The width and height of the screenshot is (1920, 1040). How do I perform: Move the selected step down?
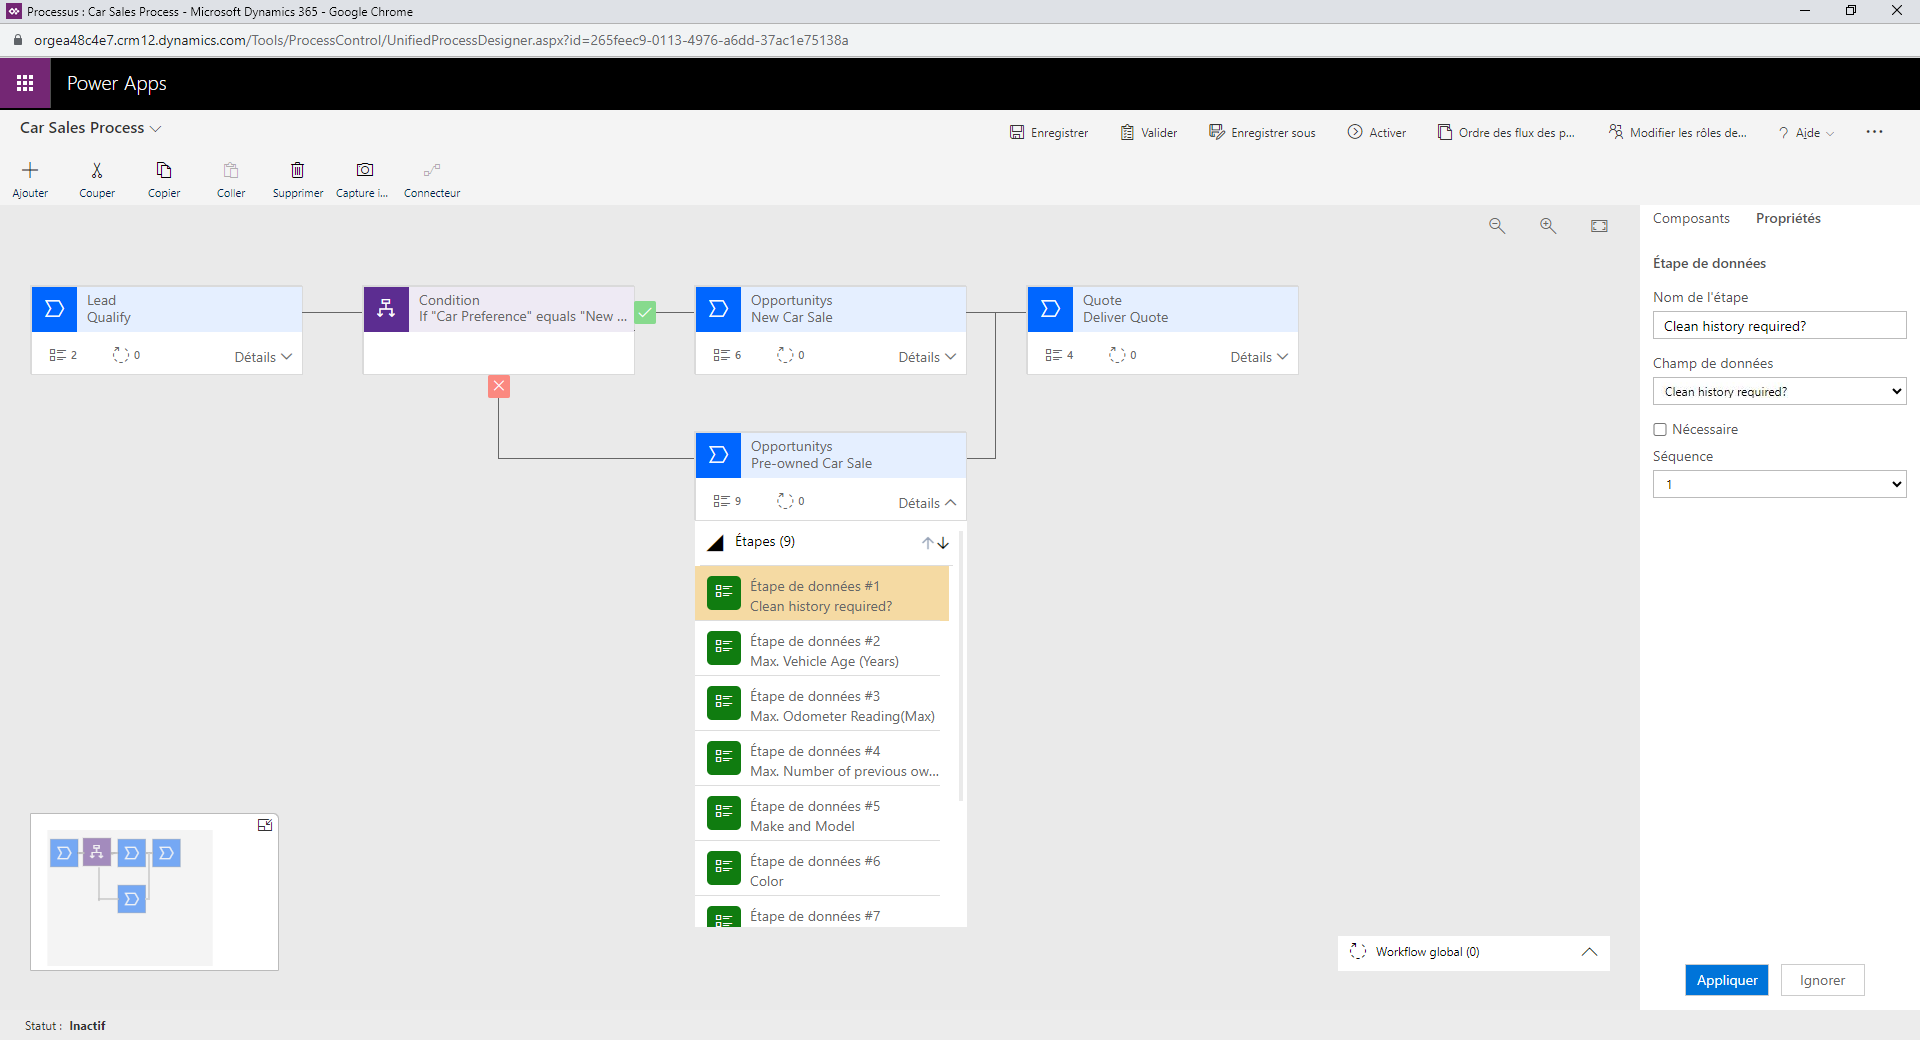tap(943, 543)
